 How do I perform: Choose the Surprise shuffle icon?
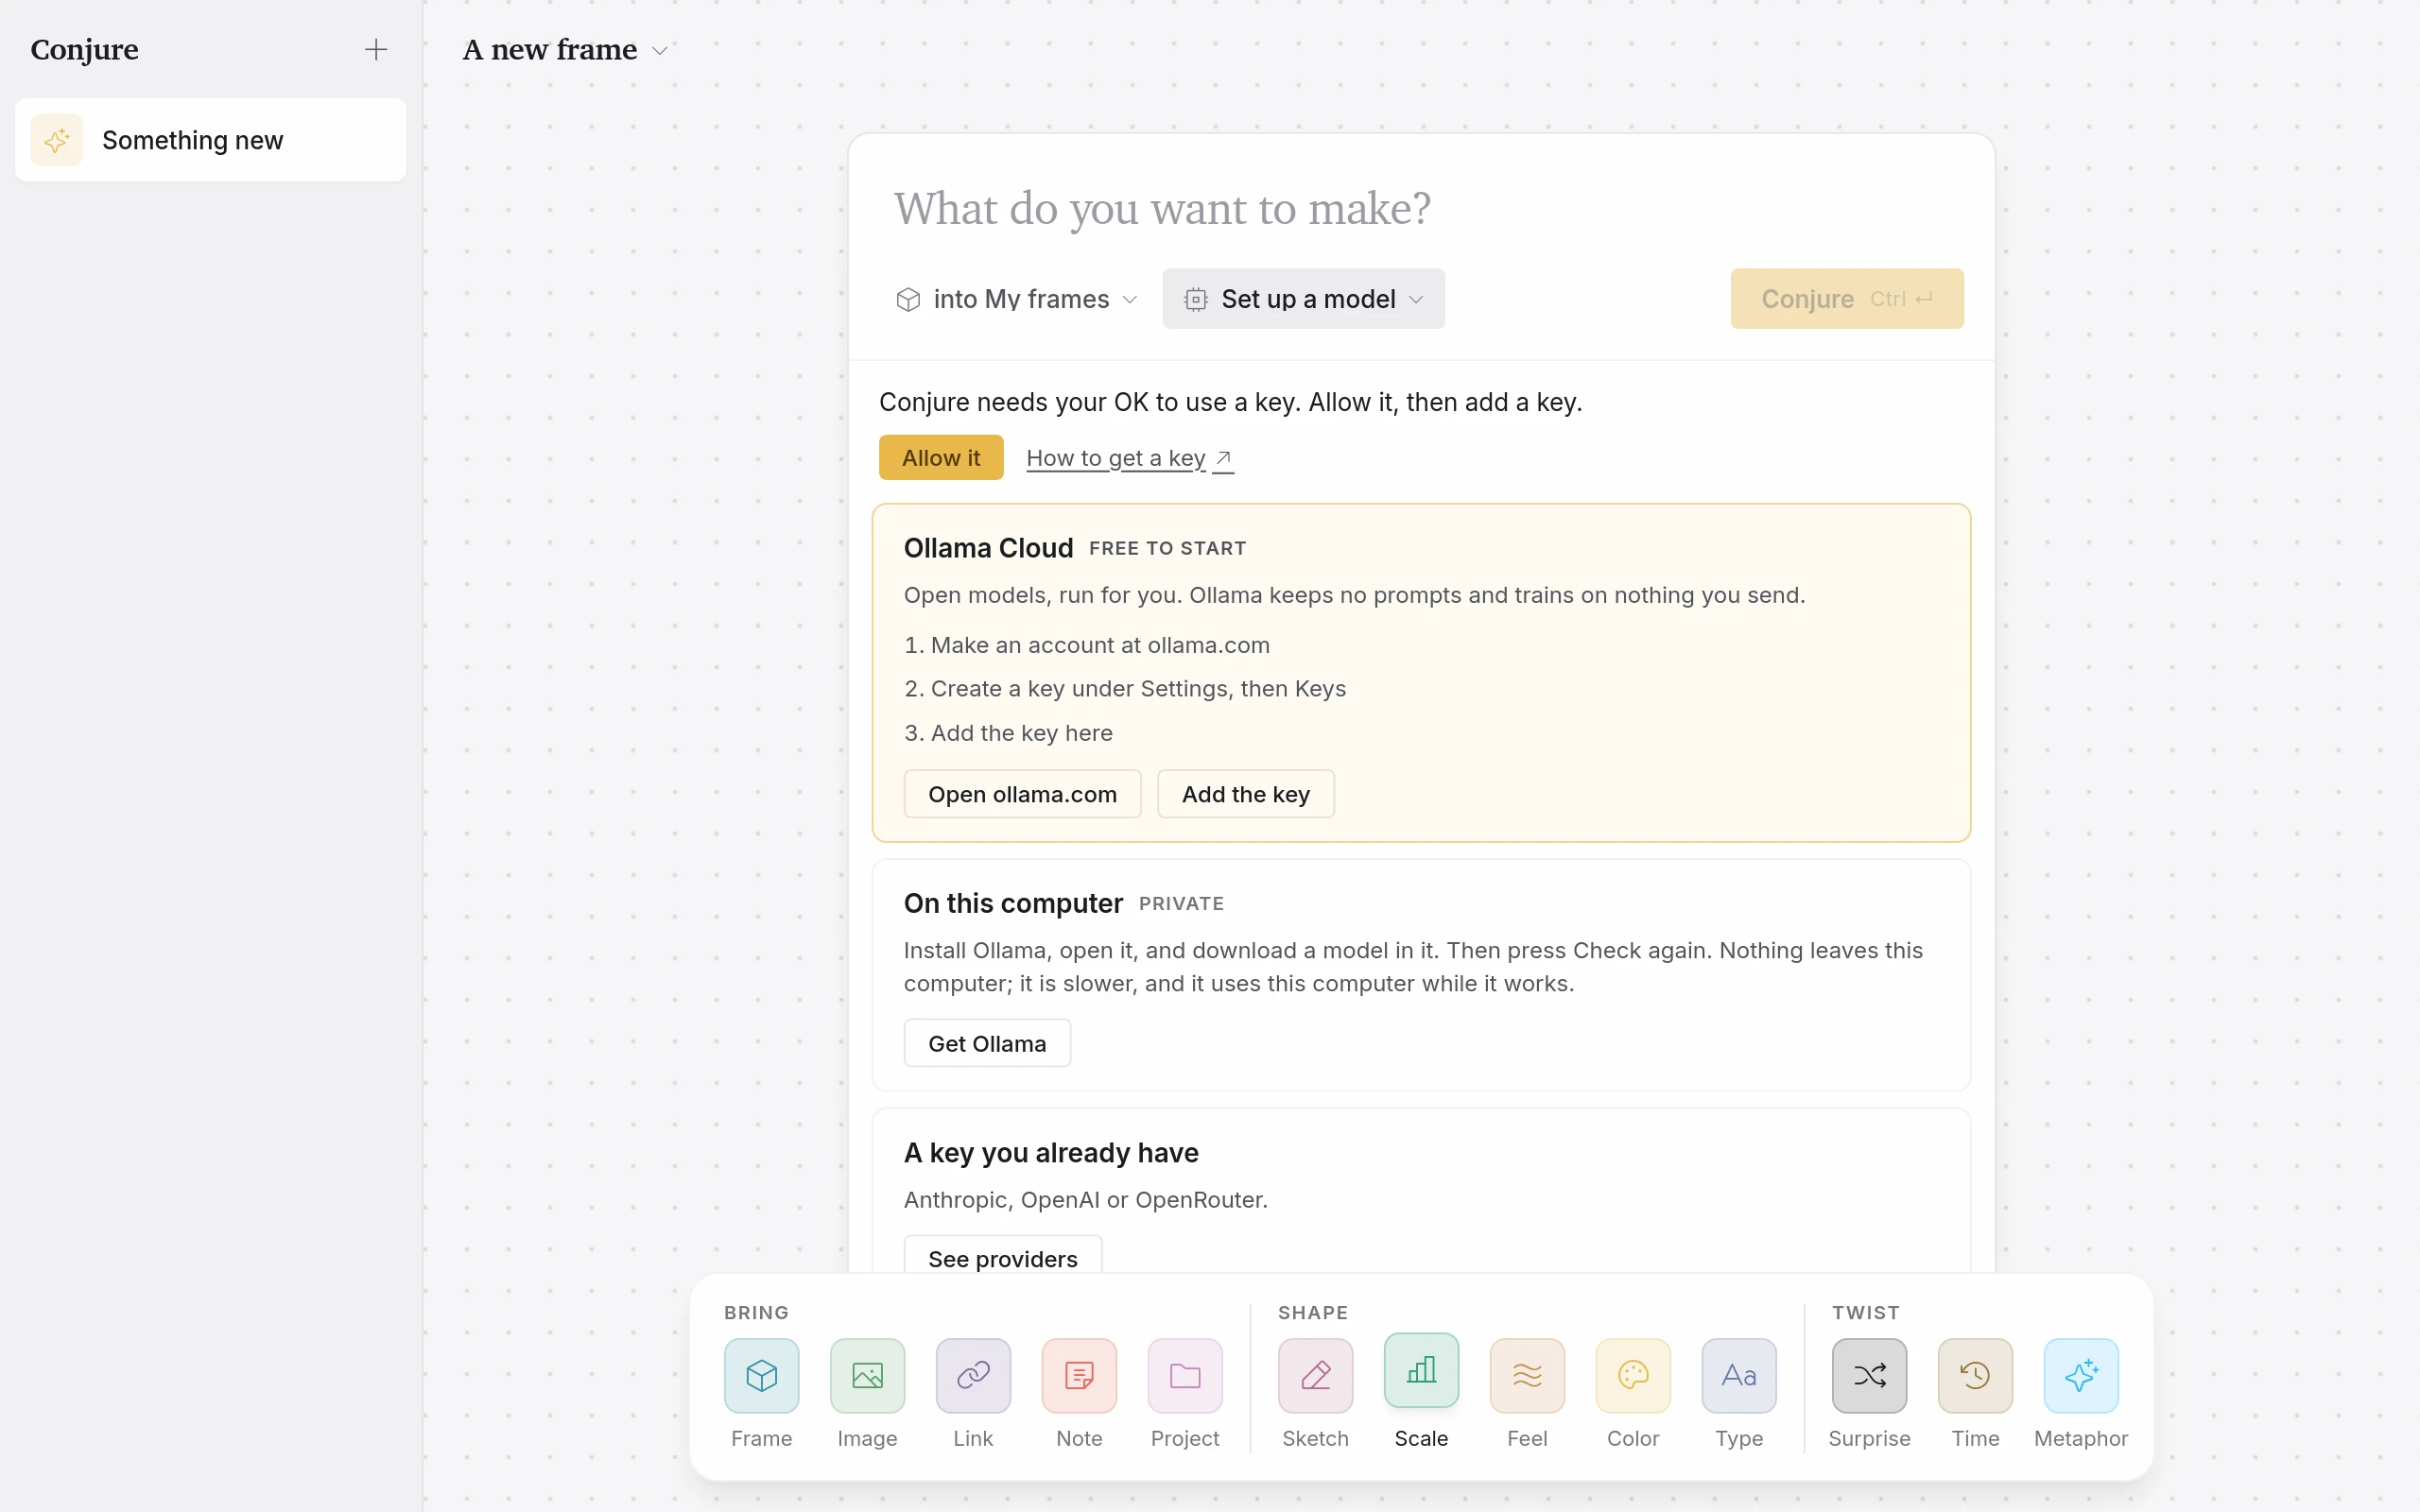click(1869, 1375)
